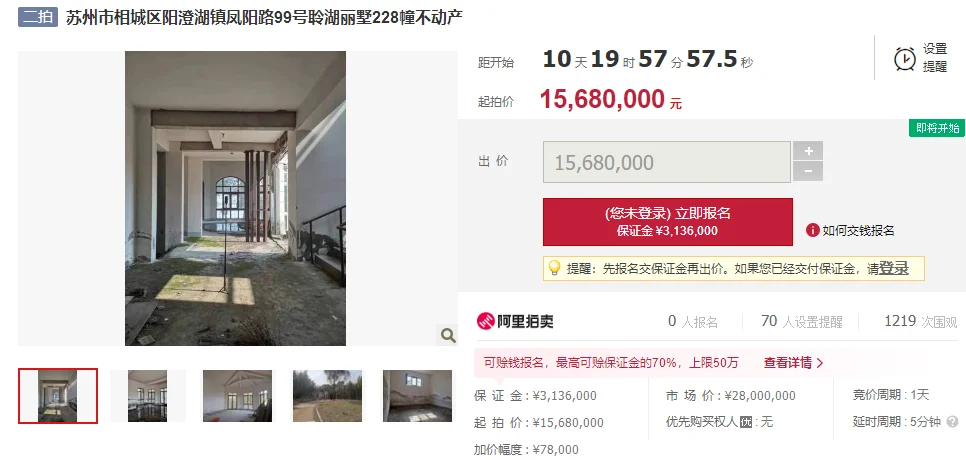Click the help question icon beside 延时周期
The width and height of the screenshot is (966, 460).
tap(952, 422)
